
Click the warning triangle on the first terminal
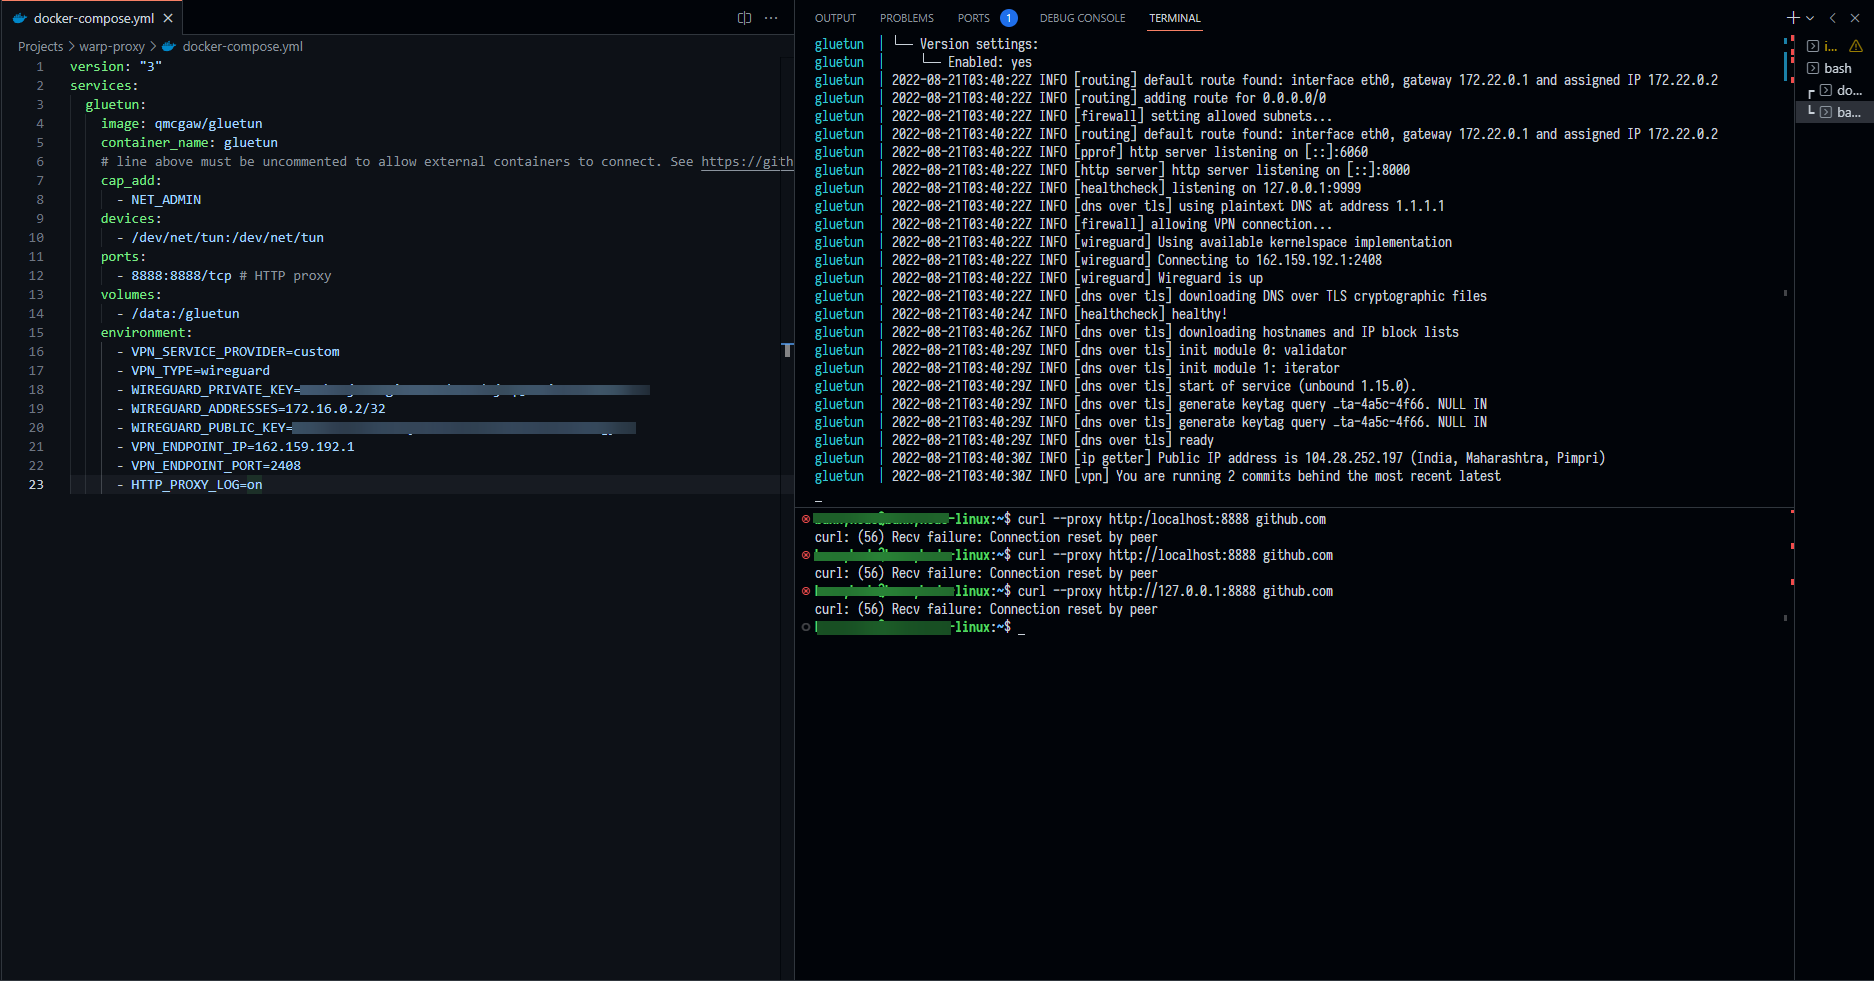1857,45
